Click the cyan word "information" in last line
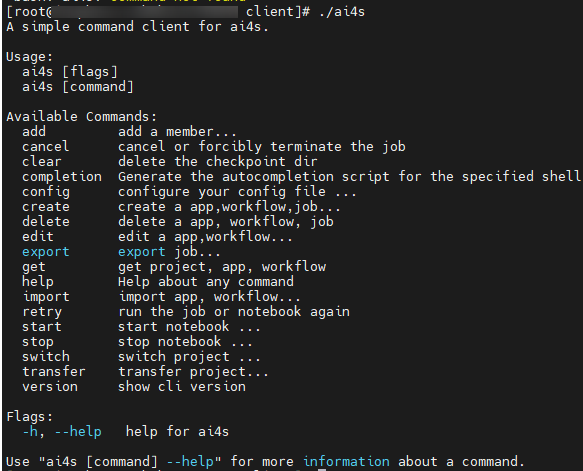This screenshot has width=583, height=471. pyautogui.click(x=347, y=462)
